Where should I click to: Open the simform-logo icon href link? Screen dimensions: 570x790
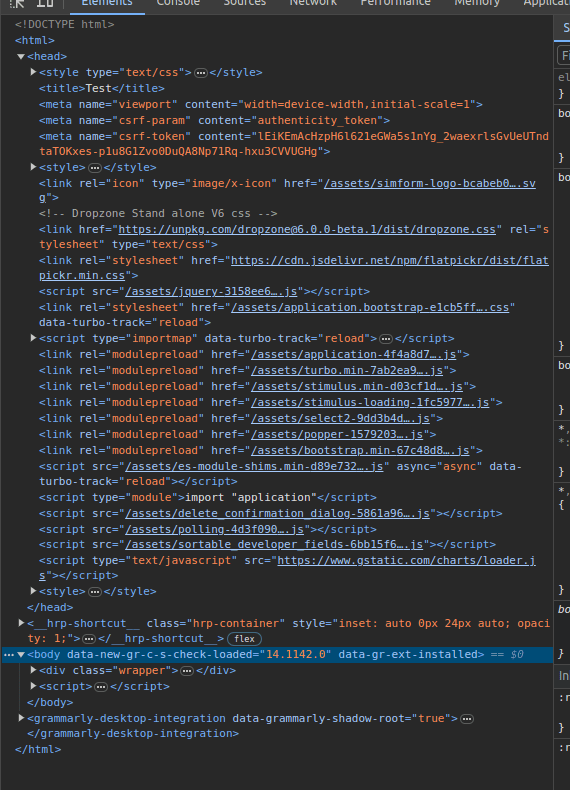pyautogui.click(x=429, y=183)
